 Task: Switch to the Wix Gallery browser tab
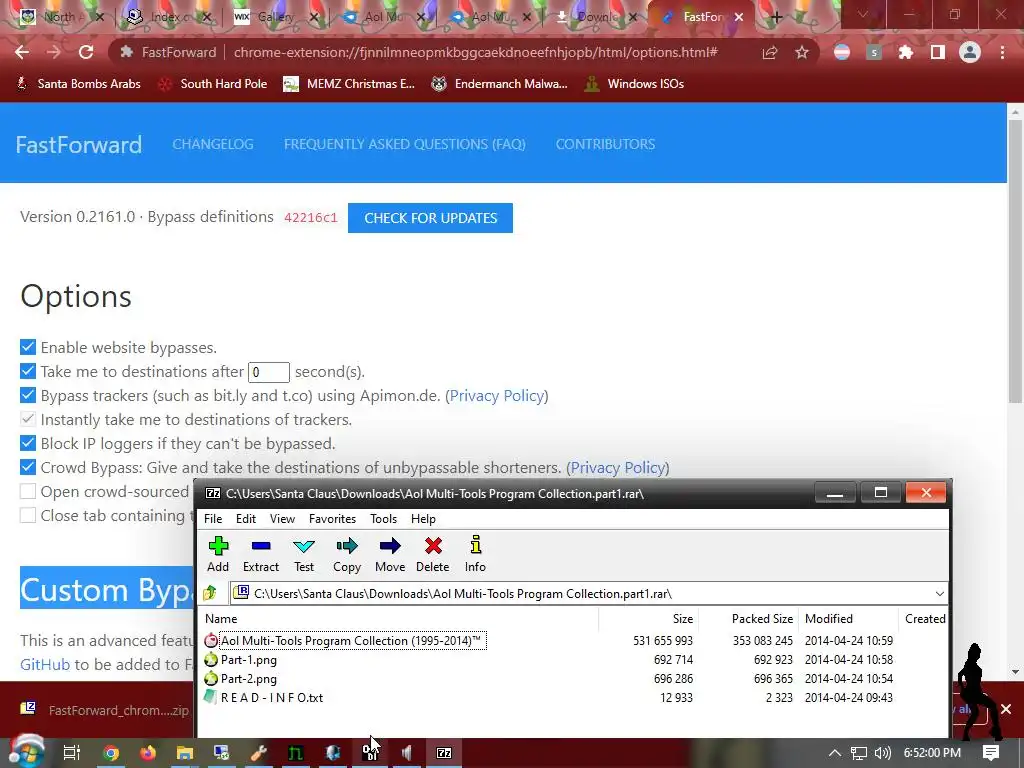pyautogui.click(x=274, y=17)
